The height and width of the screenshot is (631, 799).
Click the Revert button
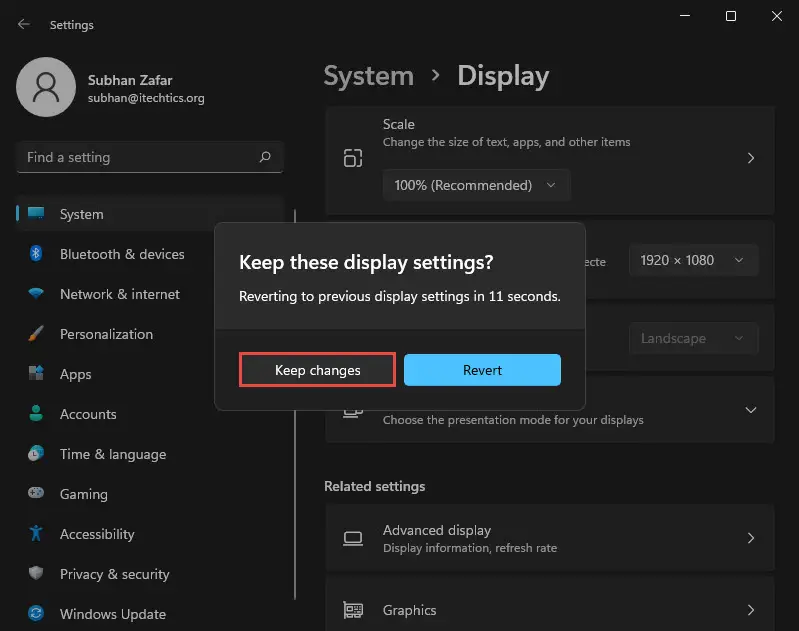[482, 370]
